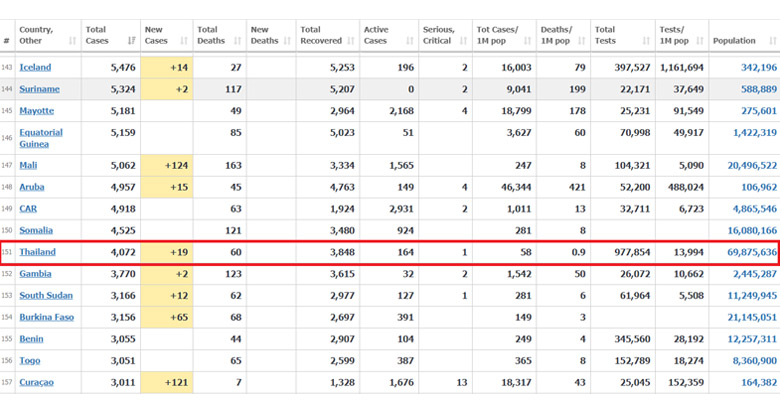Open Thailand's population figure 69,875,636
The height and width of the screenshot is (405, 780).
pyautogui.click(x=744, y=253)
